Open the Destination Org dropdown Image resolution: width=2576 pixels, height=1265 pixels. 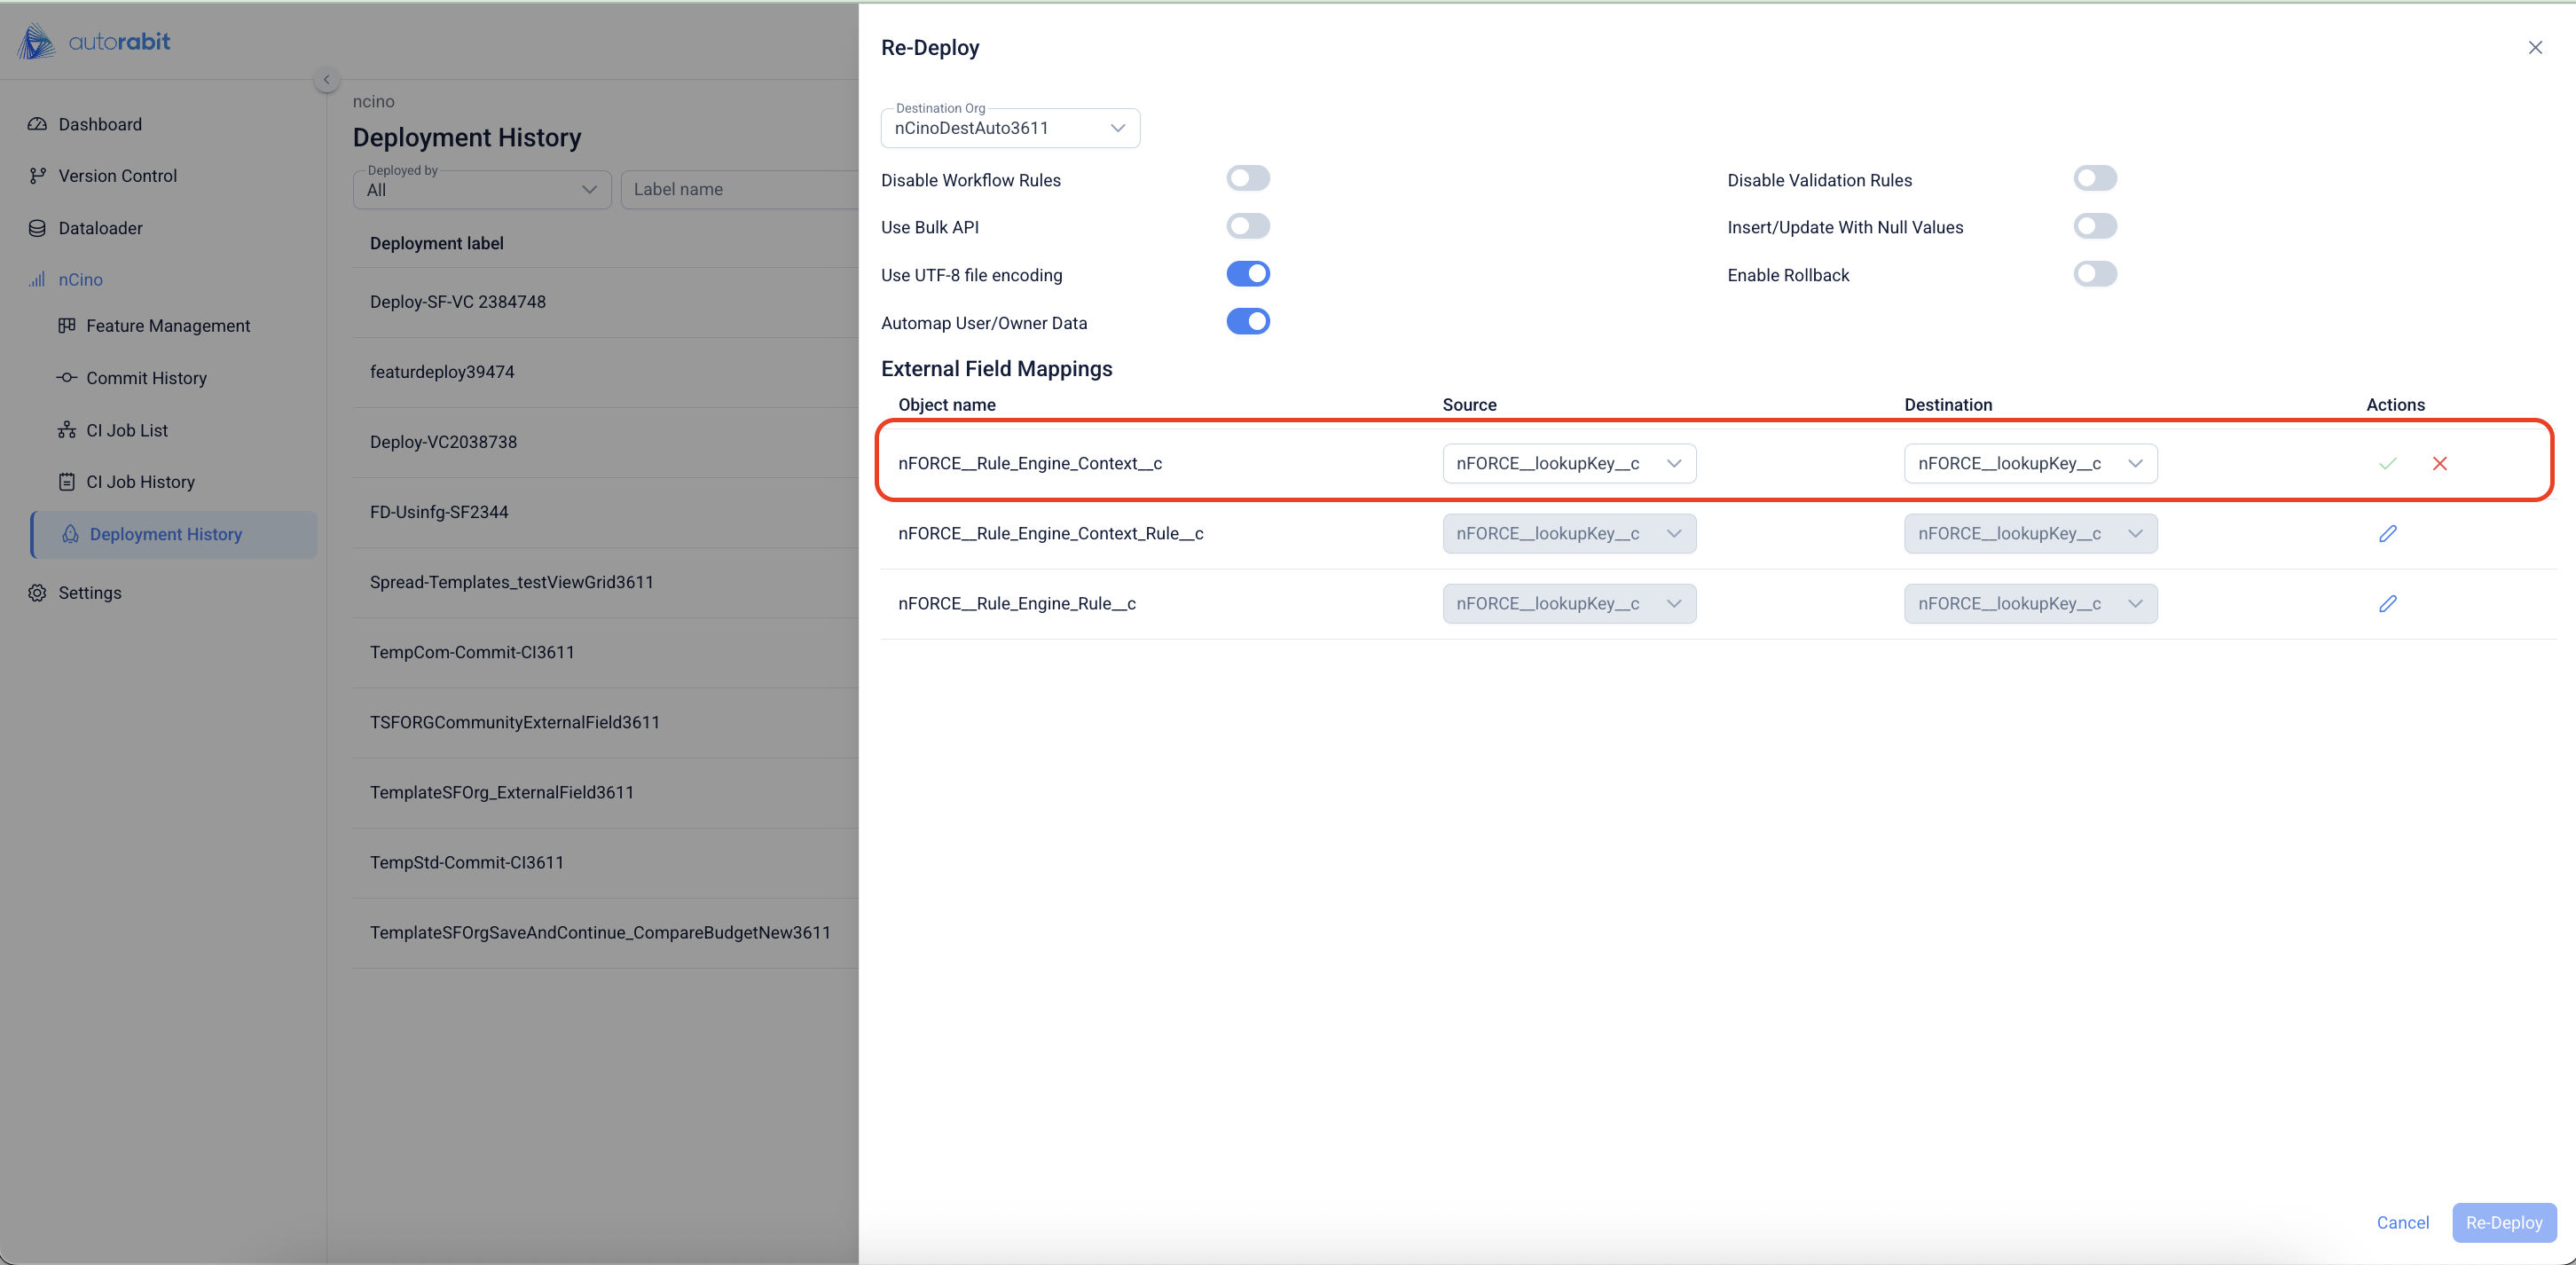pos(1010,128)
